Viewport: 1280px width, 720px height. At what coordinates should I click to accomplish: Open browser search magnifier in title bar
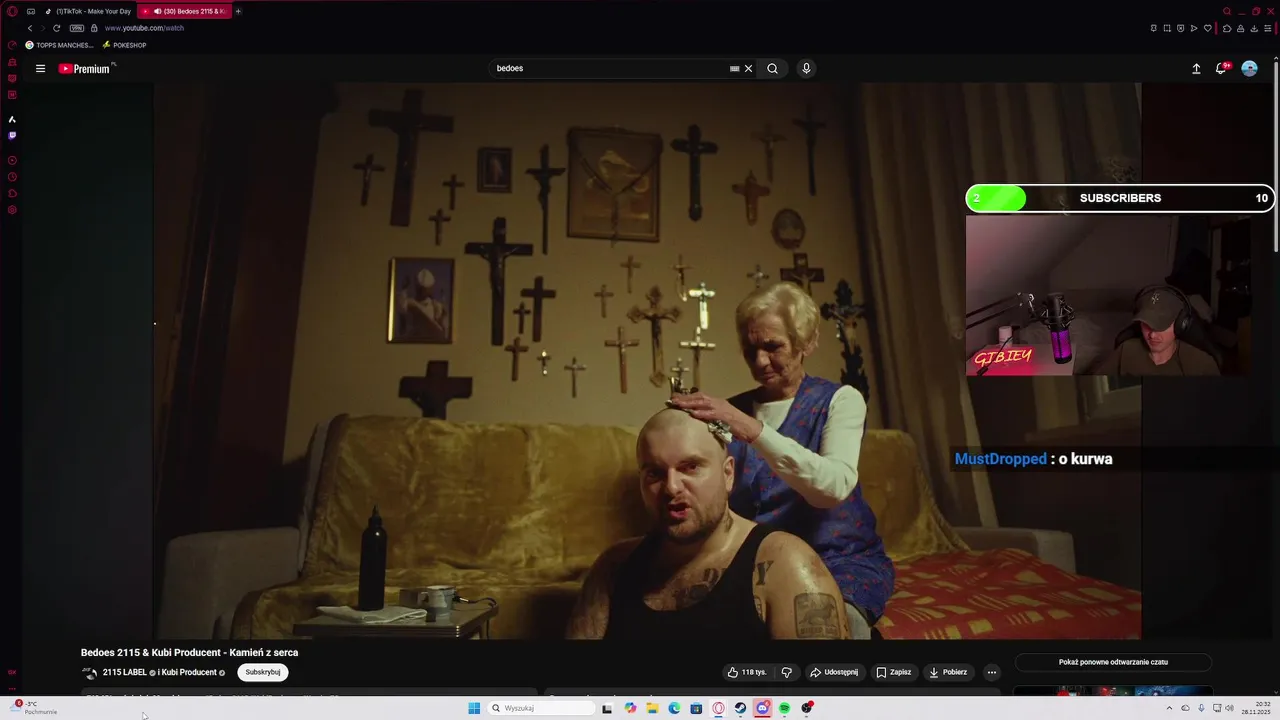pyautogui.click(x=1227, y=11)
